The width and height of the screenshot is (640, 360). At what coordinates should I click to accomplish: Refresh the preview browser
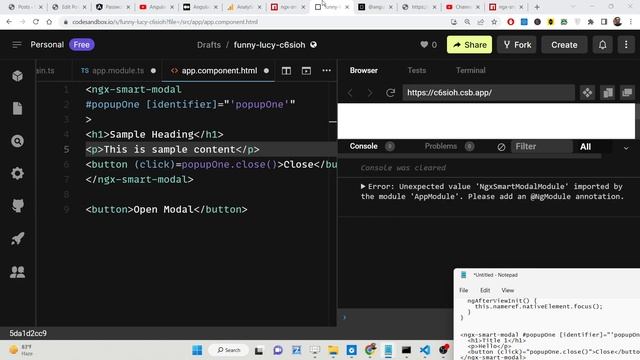click(x=390, y=93)
